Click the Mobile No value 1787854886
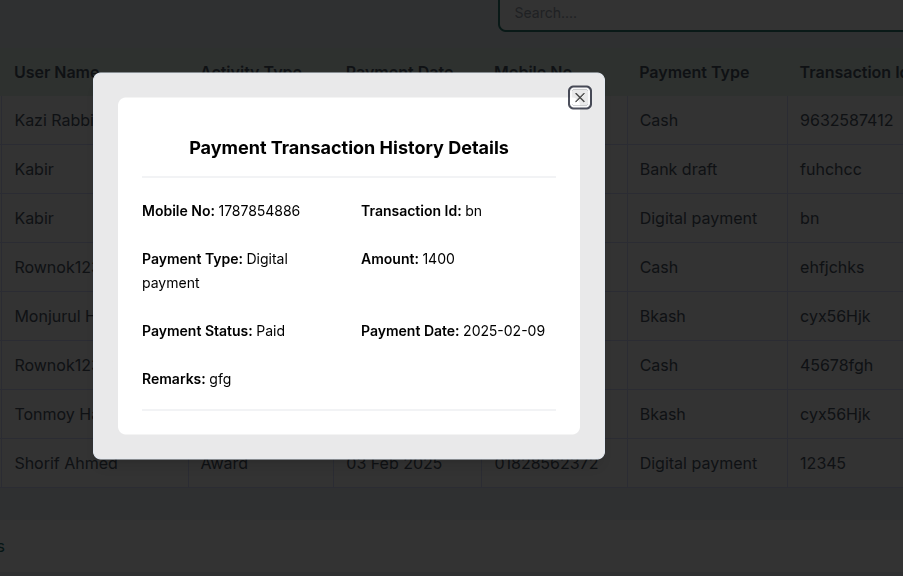 click(x=259, y=211)
